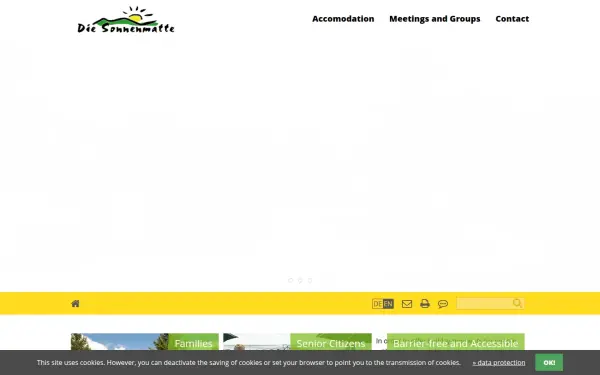Open the Senior Citizens tile
Image resolution: width=600 pixels, height=375 pixels.
point(297,342)
